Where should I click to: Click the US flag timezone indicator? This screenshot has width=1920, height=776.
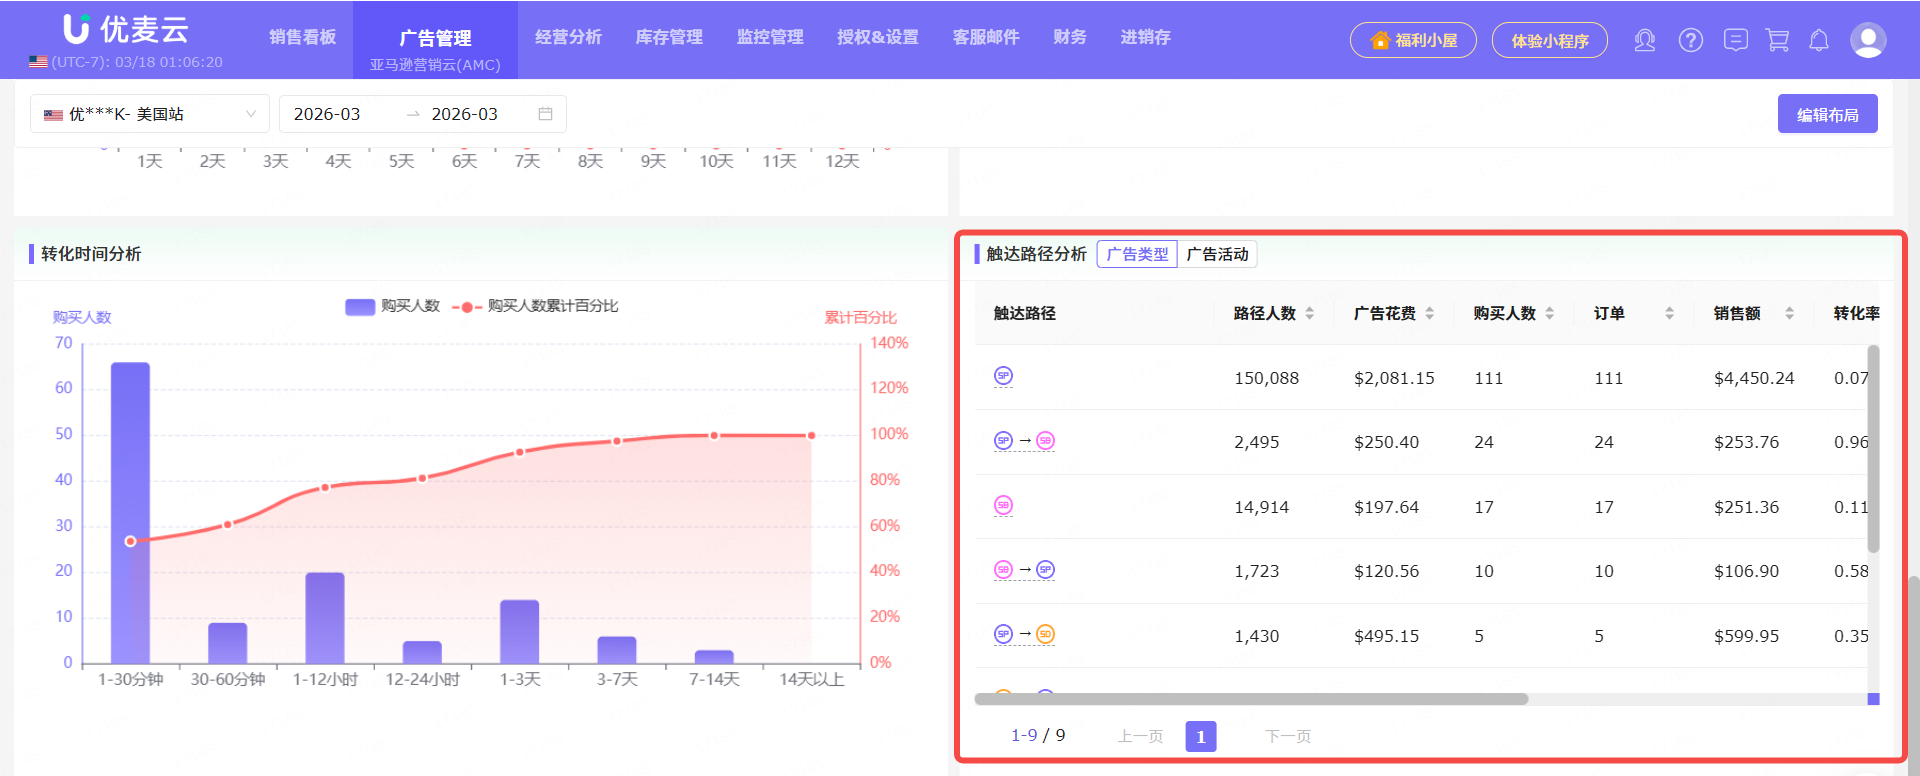pyautogui.click(x=38, y=62)
